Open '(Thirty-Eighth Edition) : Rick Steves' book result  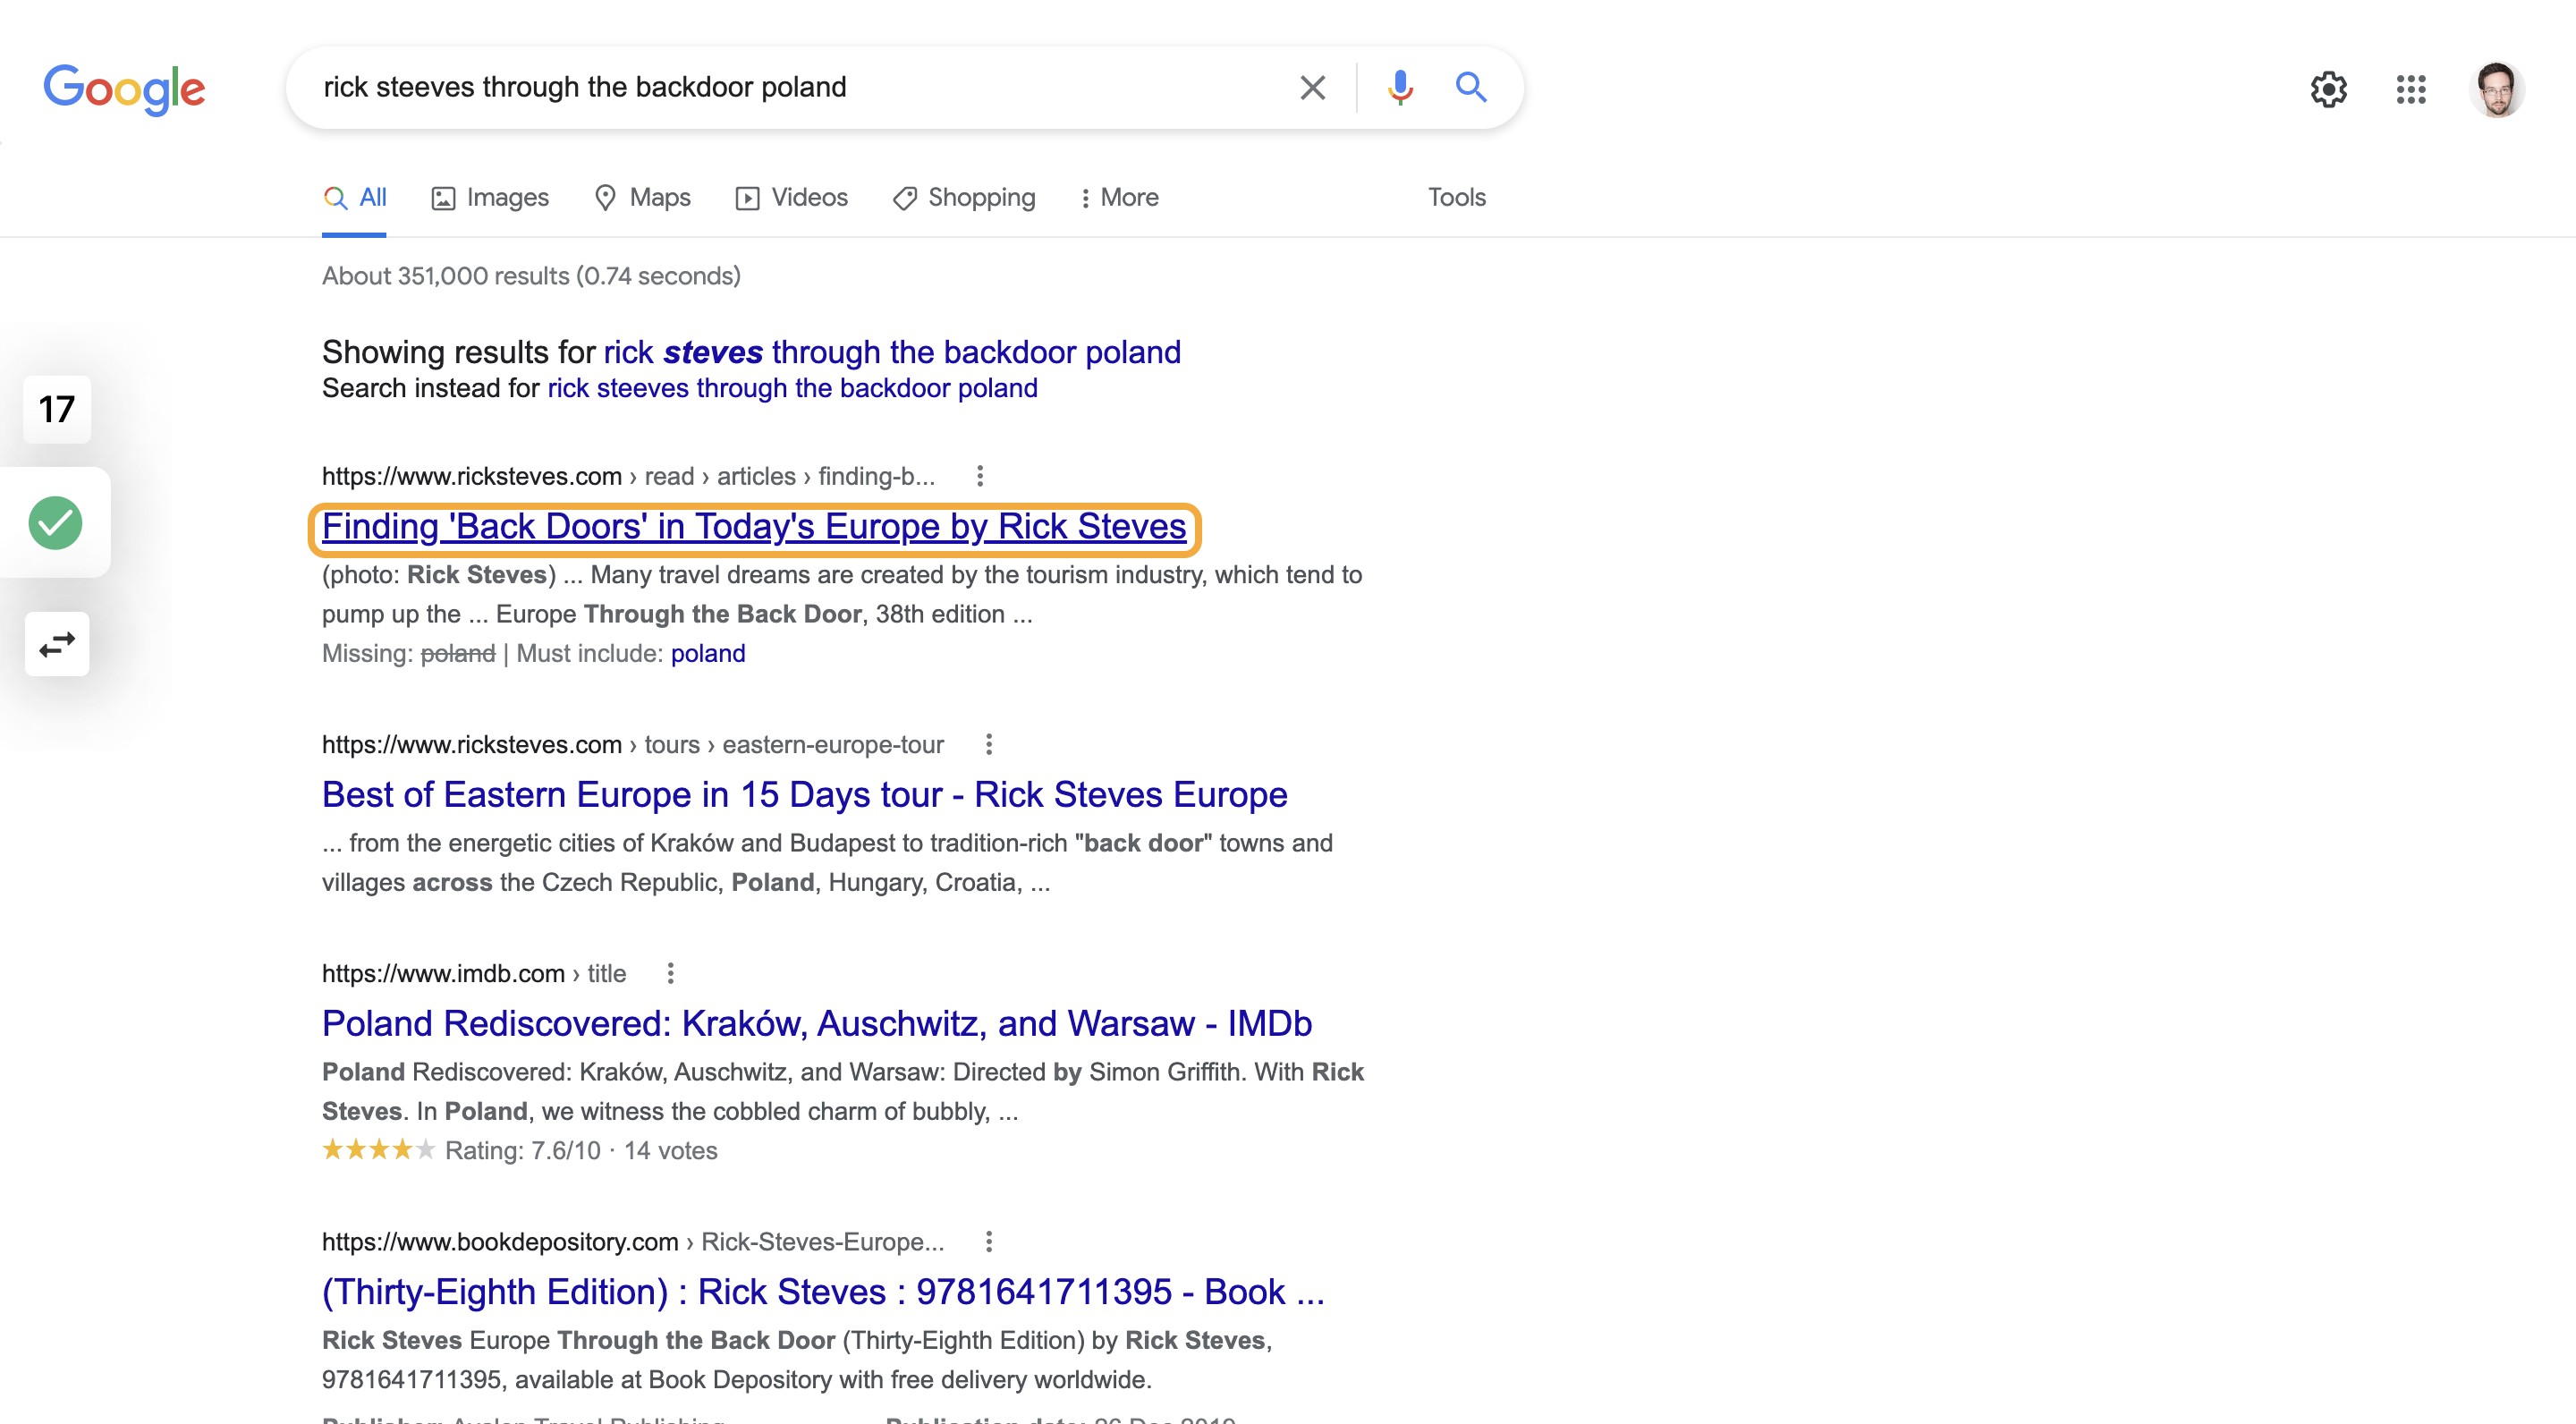[x=823, y=1292]
